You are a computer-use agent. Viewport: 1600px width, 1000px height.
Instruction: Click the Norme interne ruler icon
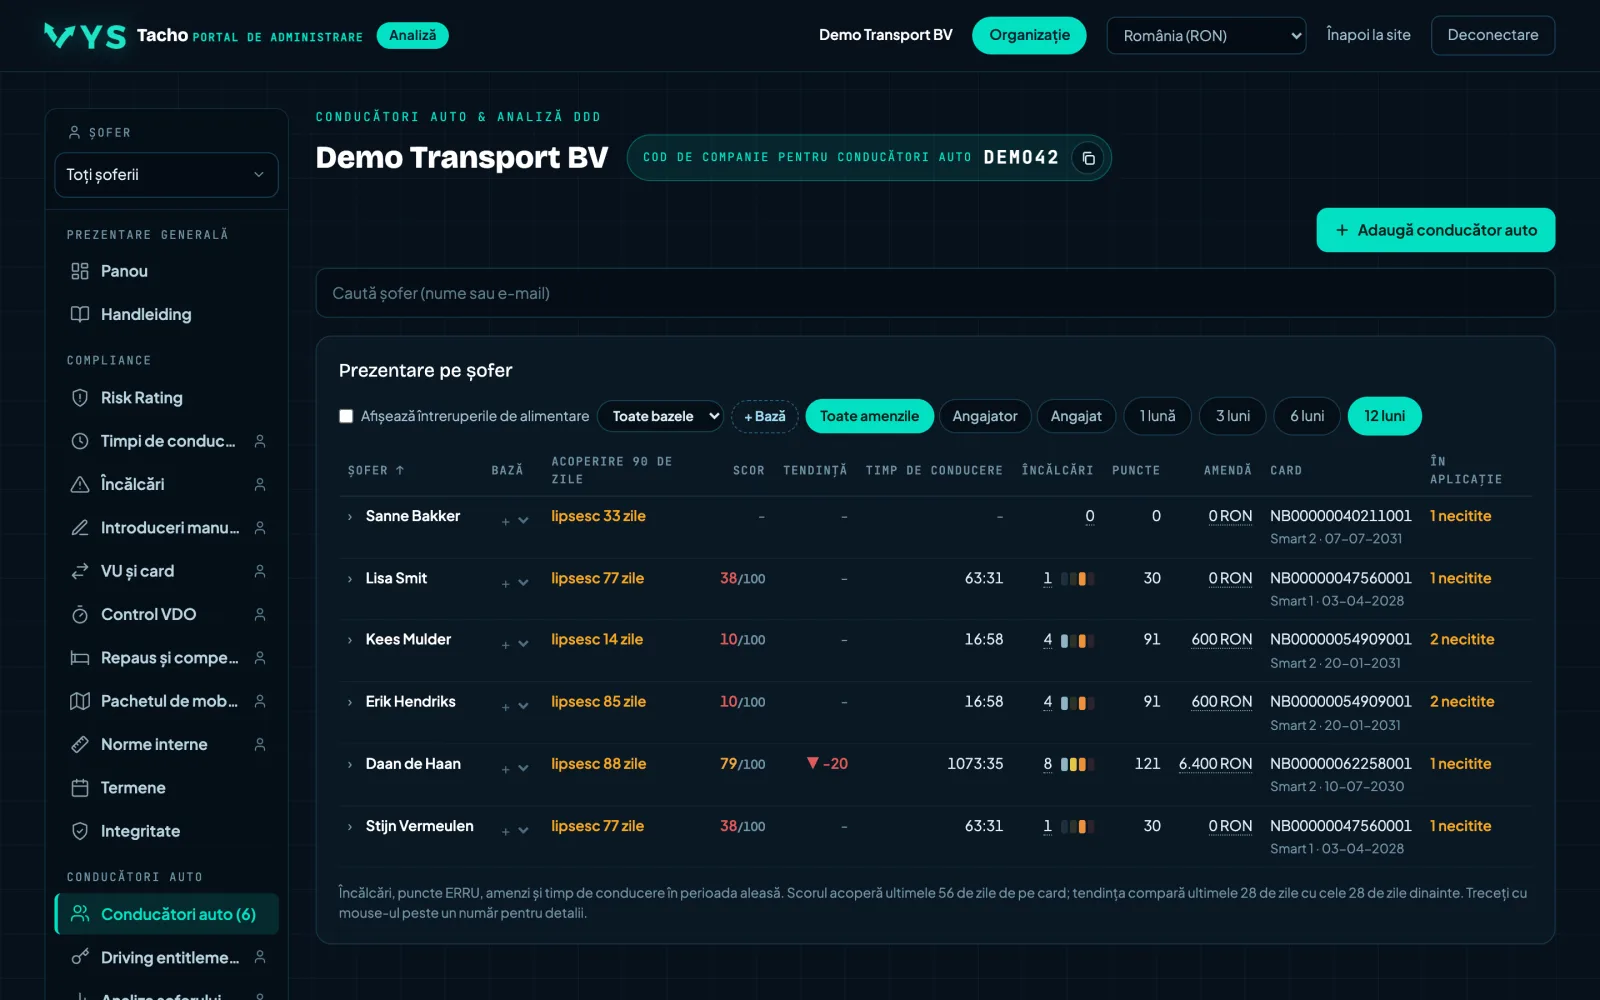pyautogui.click(x=80, y=744)
